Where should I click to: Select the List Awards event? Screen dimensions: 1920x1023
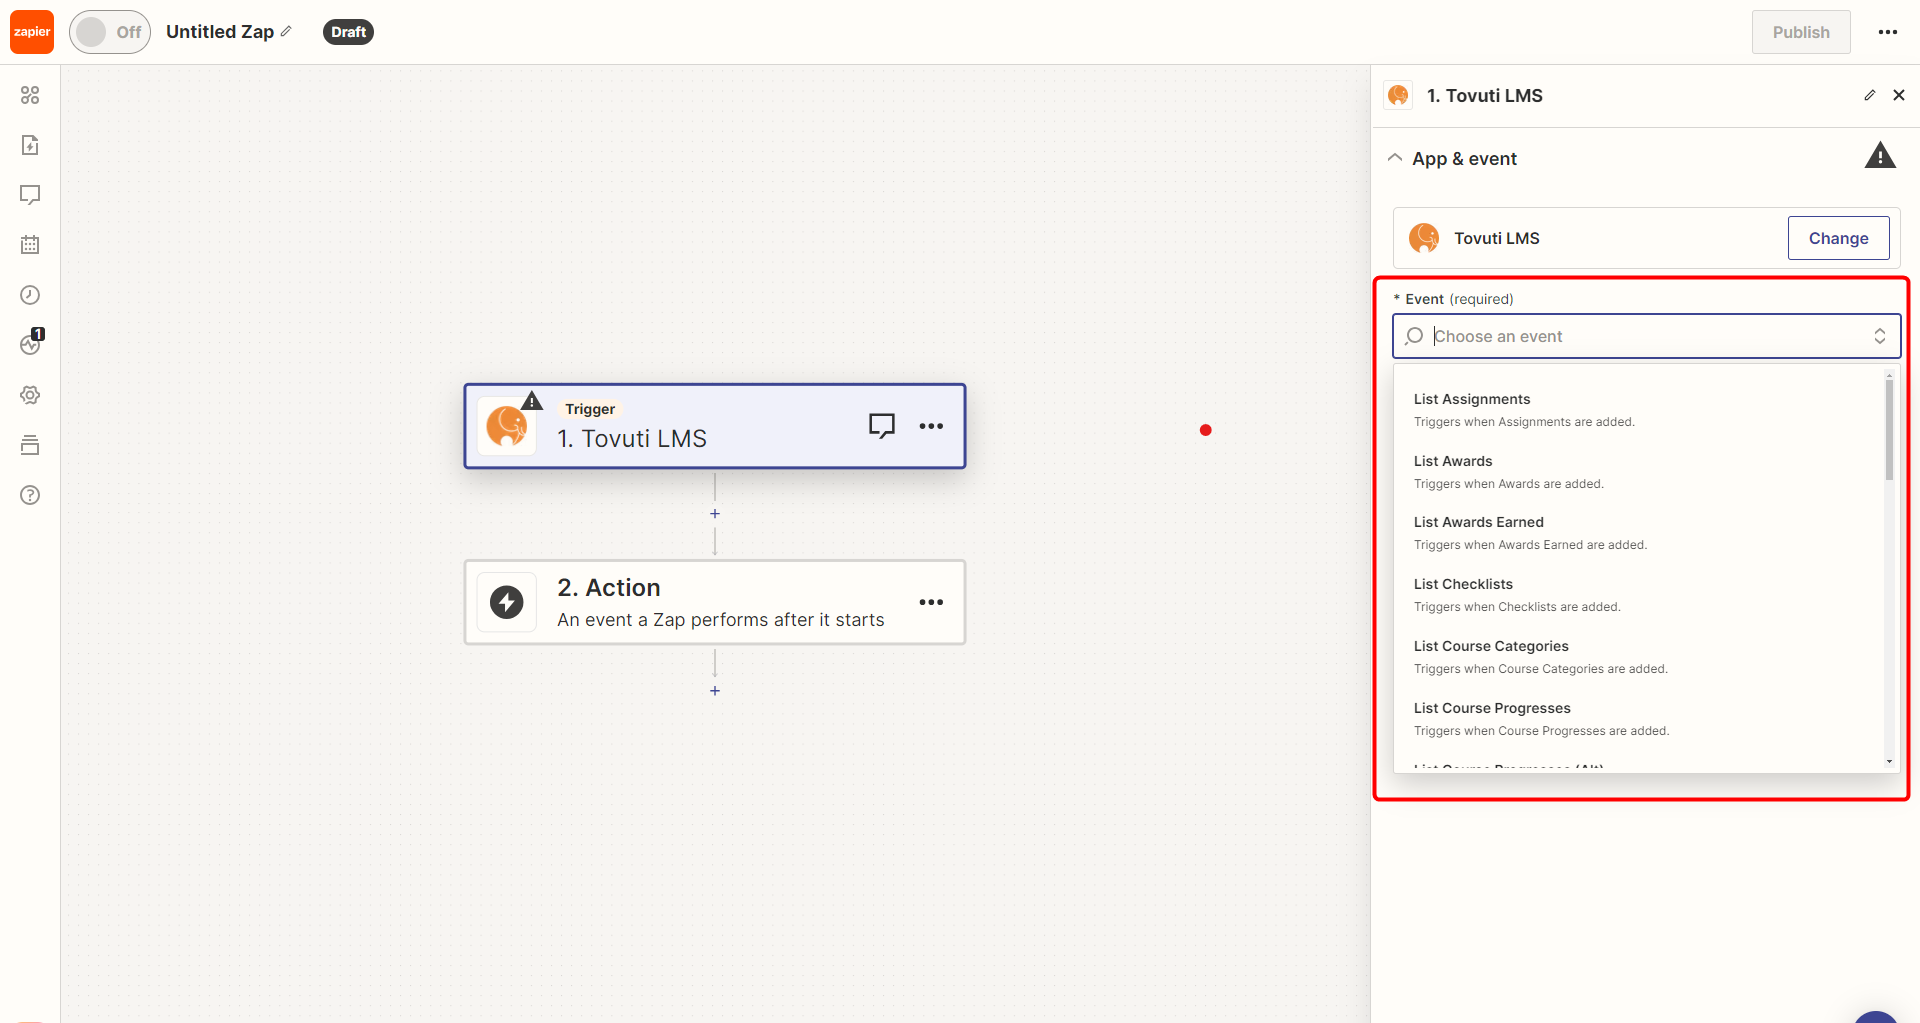(1640, 472)
